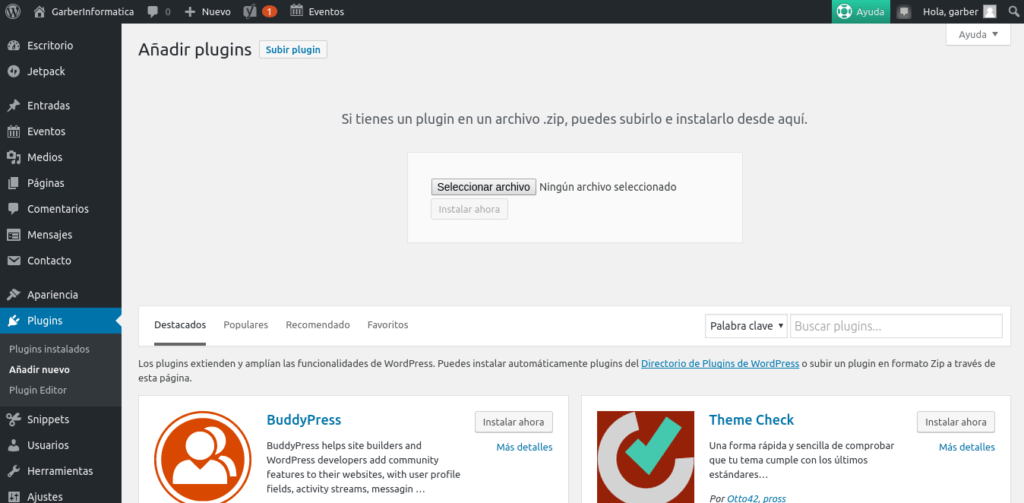
Task: Open Plugin Editor submenu item
Action: pyautogui.click(x=38, y=391)
